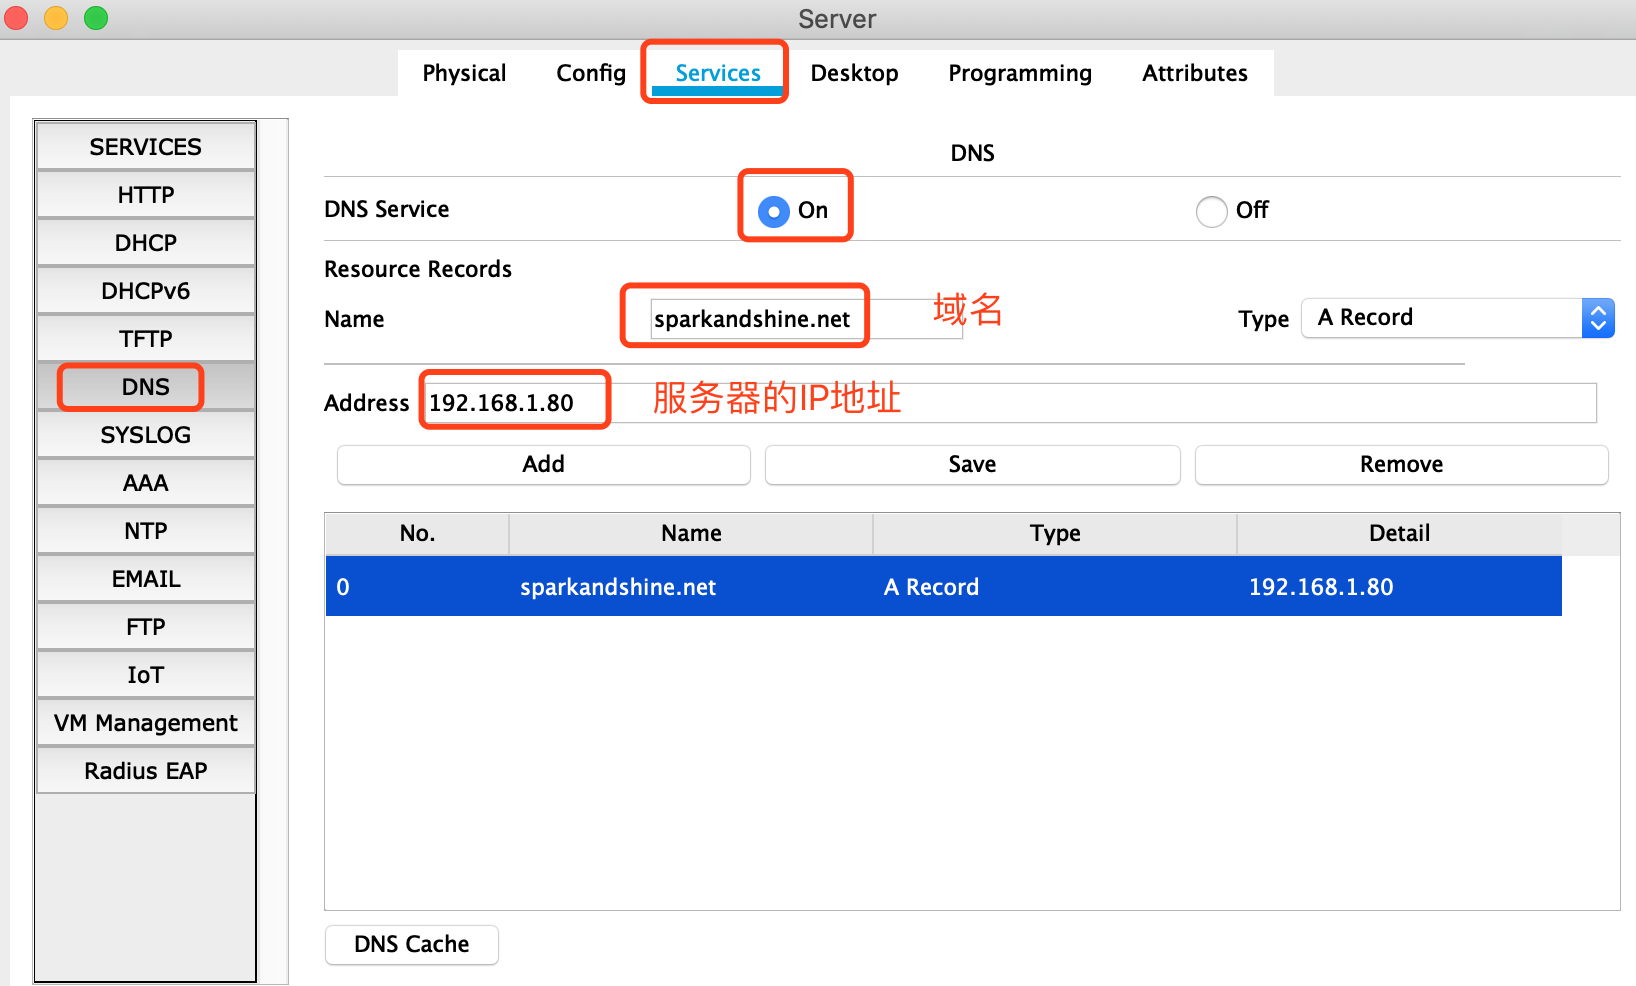
Task: Select the IoT service entry
Action: click(x=145, y=674)
